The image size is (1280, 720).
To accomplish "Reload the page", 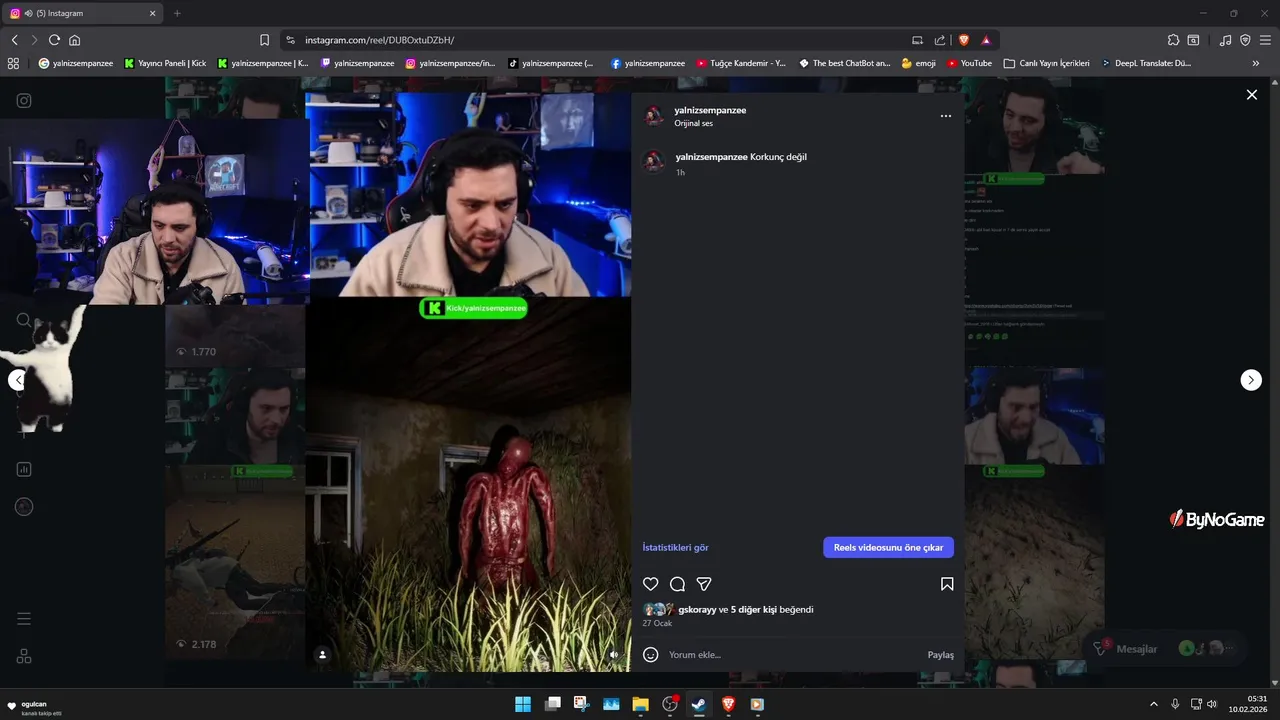I will [x=54, y=40].
